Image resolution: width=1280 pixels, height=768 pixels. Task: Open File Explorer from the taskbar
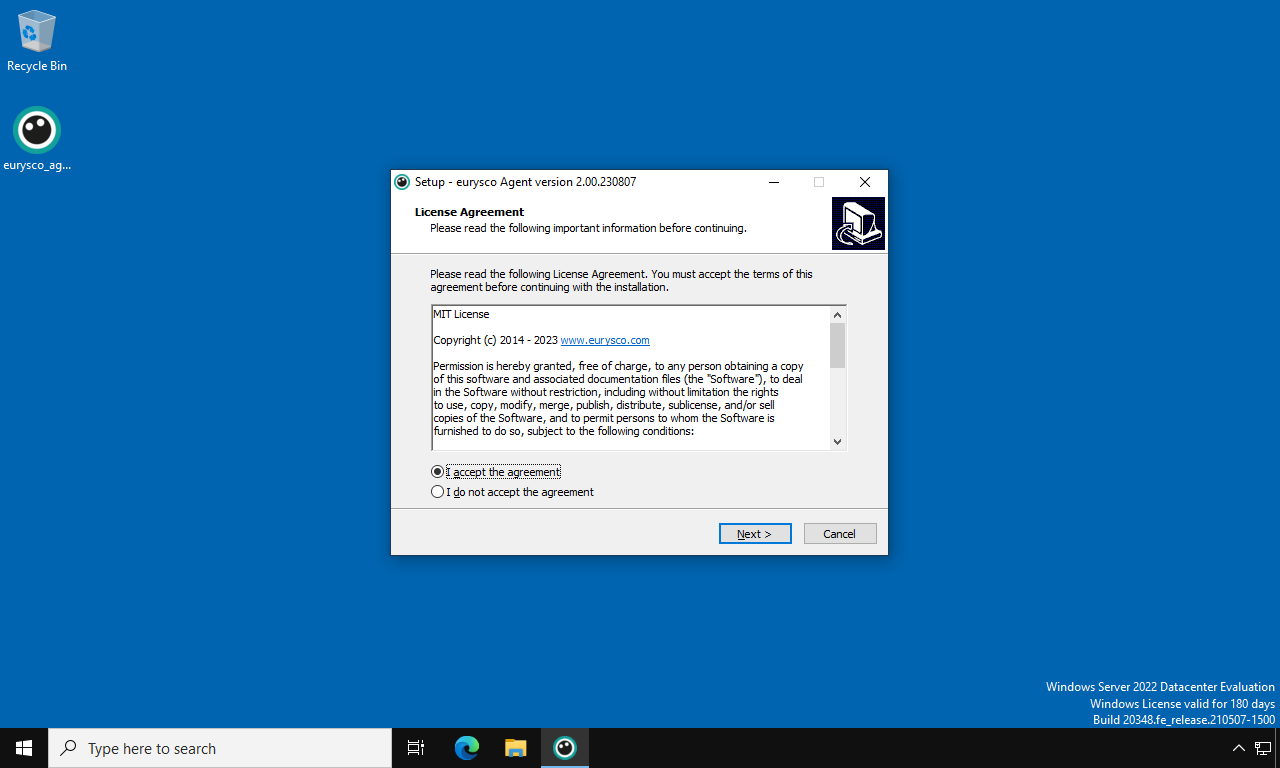pos(515,748)
